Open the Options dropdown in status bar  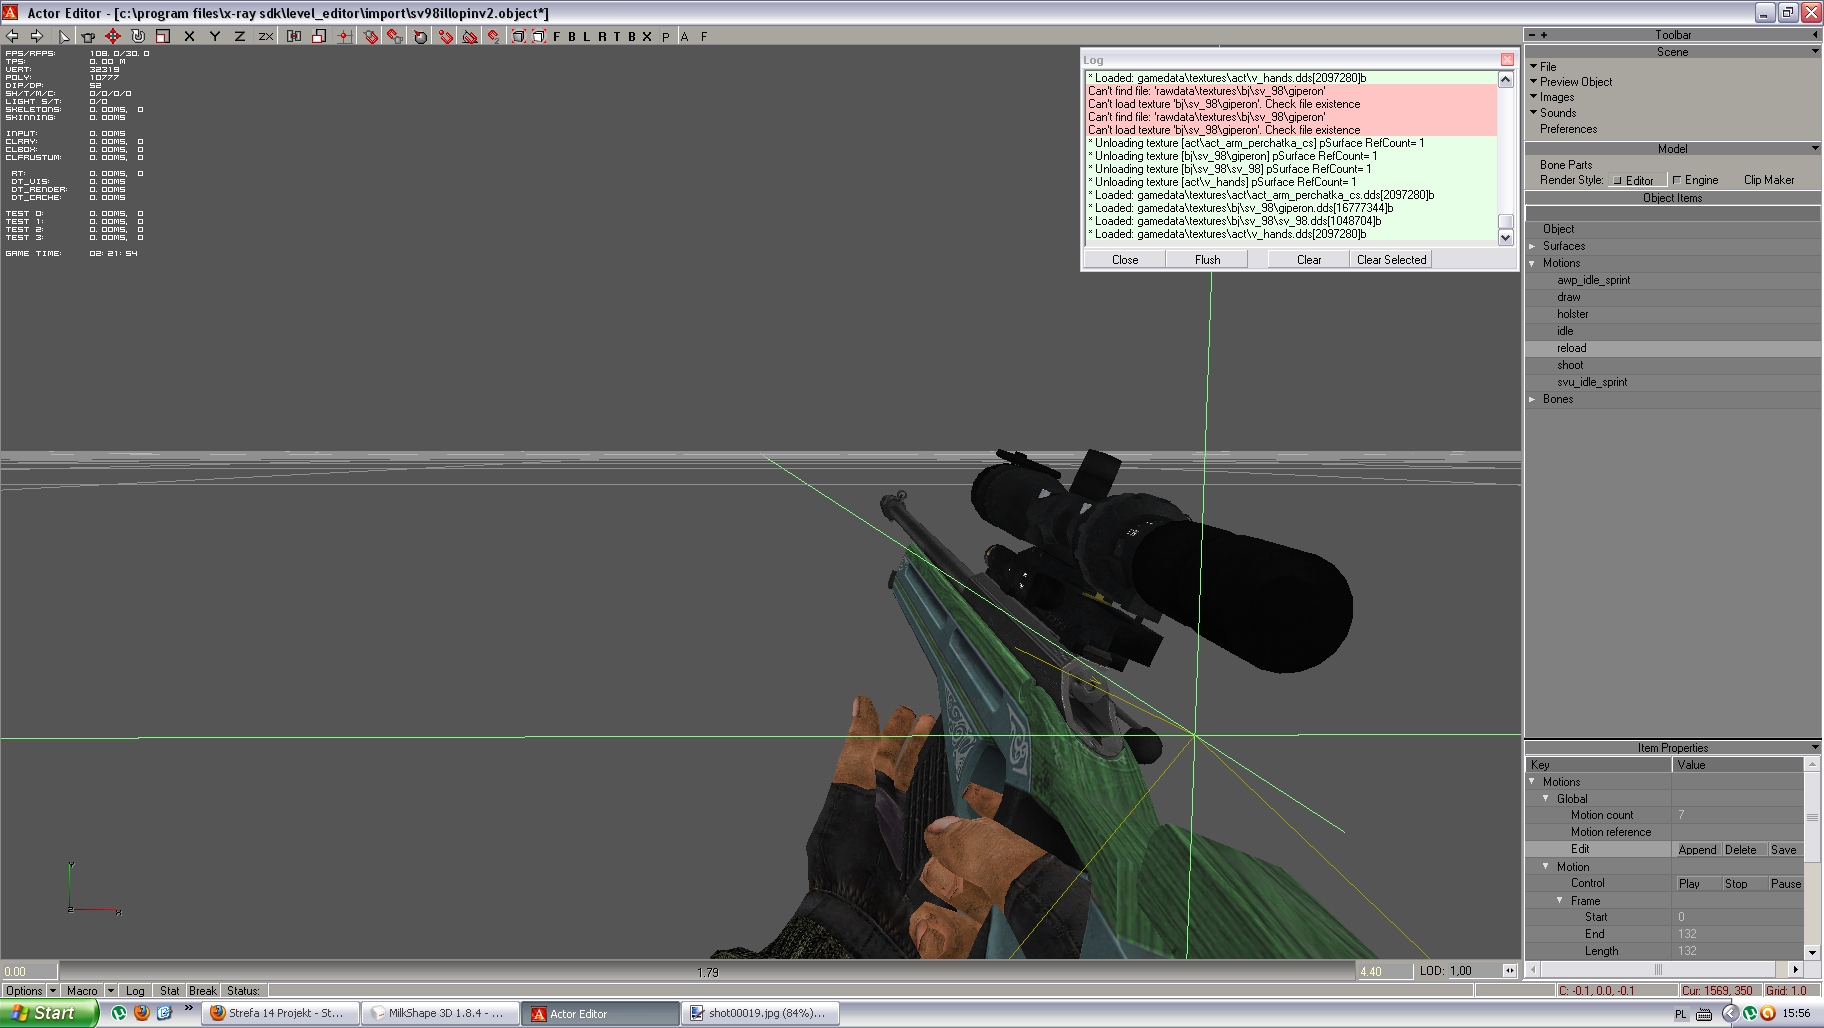pos(29,991)
